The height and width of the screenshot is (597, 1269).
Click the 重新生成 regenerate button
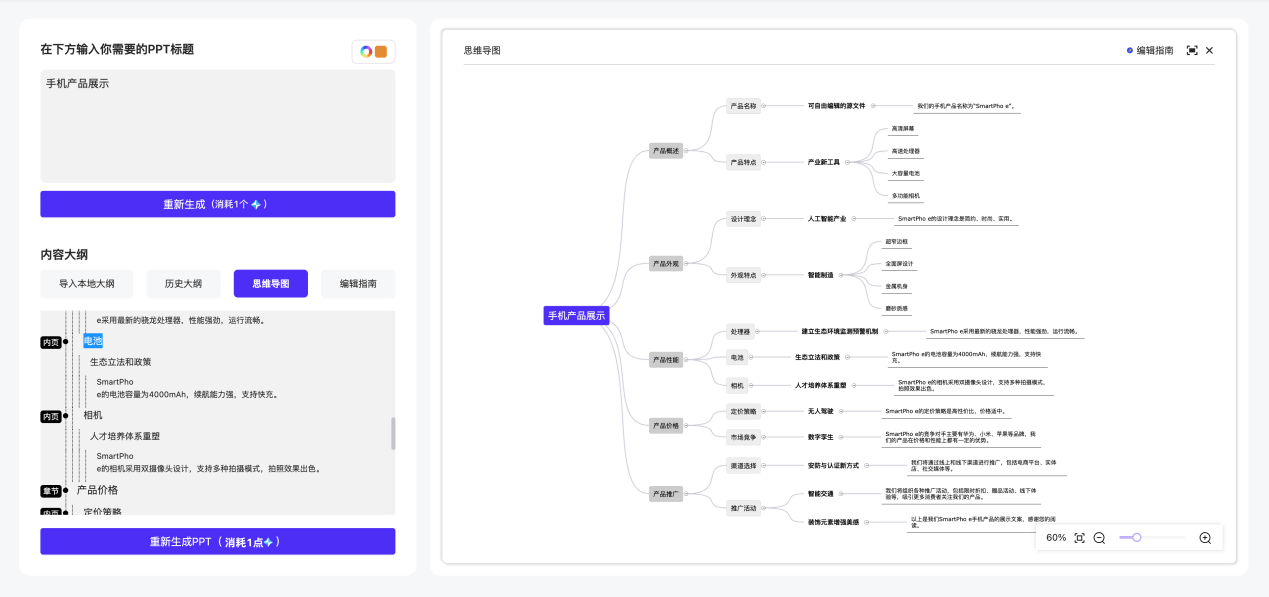(x=217, y=204)
